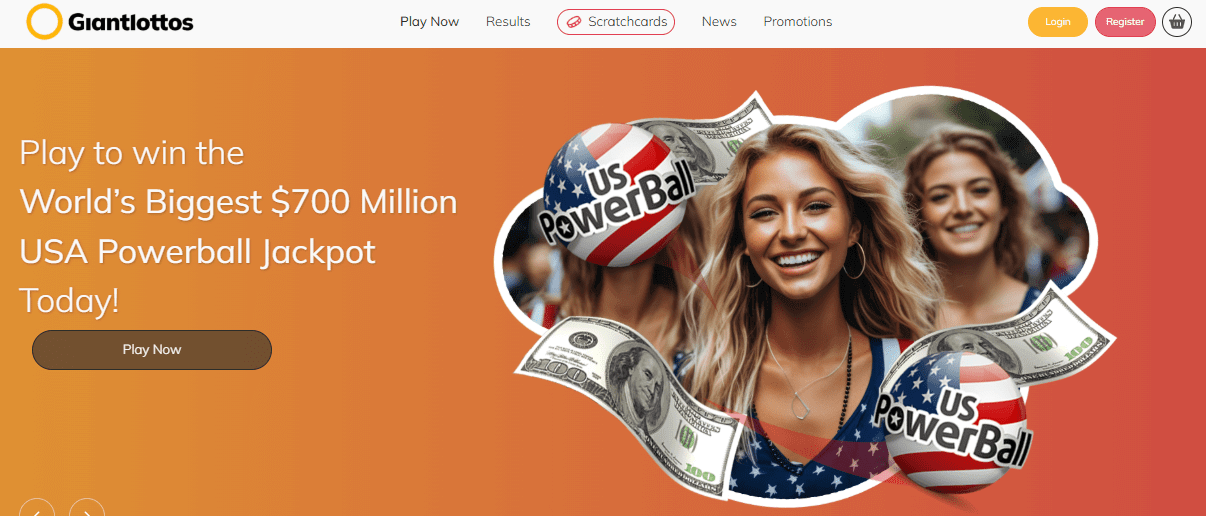Screen dimensions: 1206x516
Task: Go to previous slide arrow
Action: click(37, 508)
